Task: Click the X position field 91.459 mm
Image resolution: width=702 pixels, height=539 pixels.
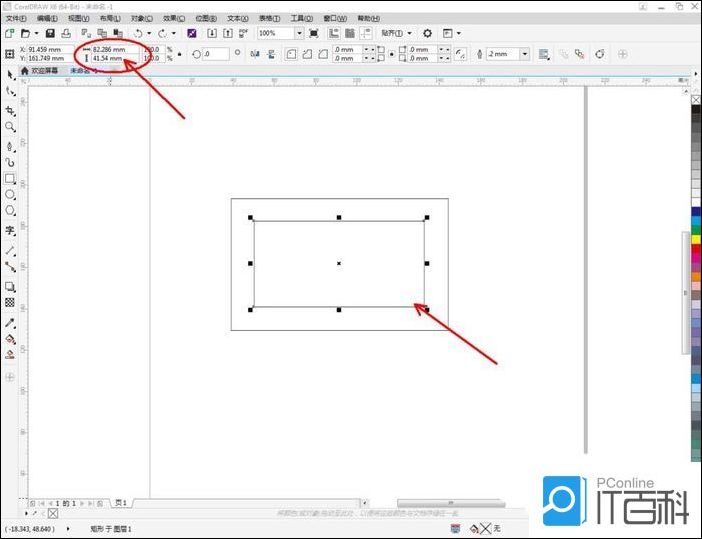Action: 50,49
